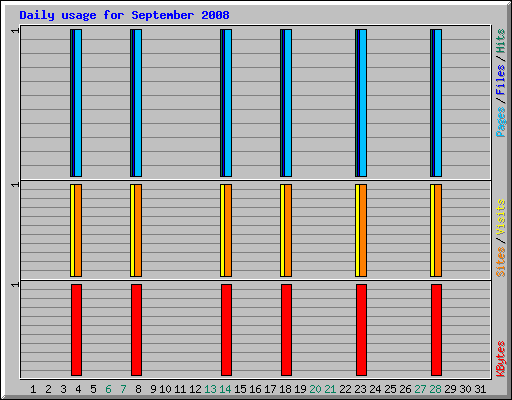The width and height of the screenshot is (512, 400).
Task: Click green weekend day label '20'
Action: coord(315,389)
